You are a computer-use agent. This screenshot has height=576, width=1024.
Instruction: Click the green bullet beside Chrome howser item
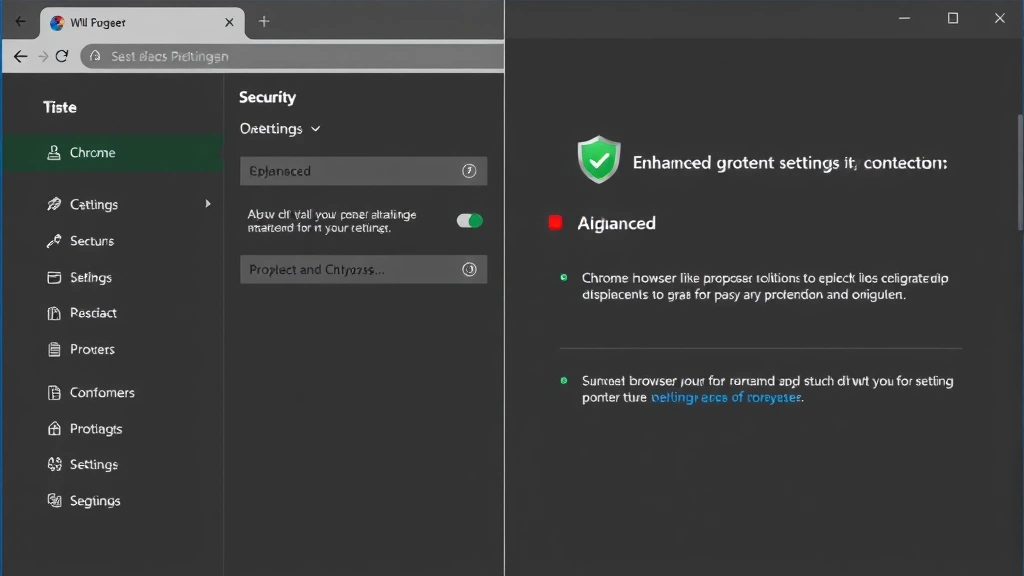pyautogui.click(x=563, y=278)
